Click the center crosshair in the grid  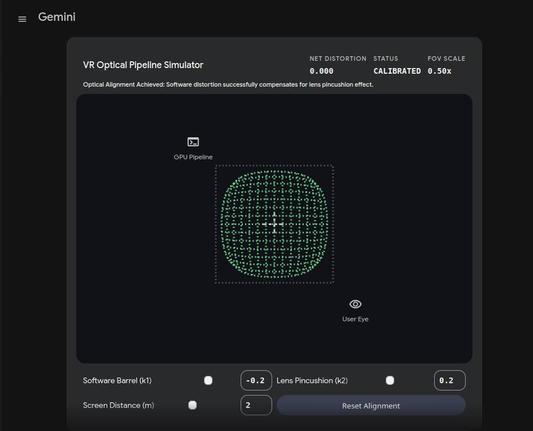coord(274,224)
